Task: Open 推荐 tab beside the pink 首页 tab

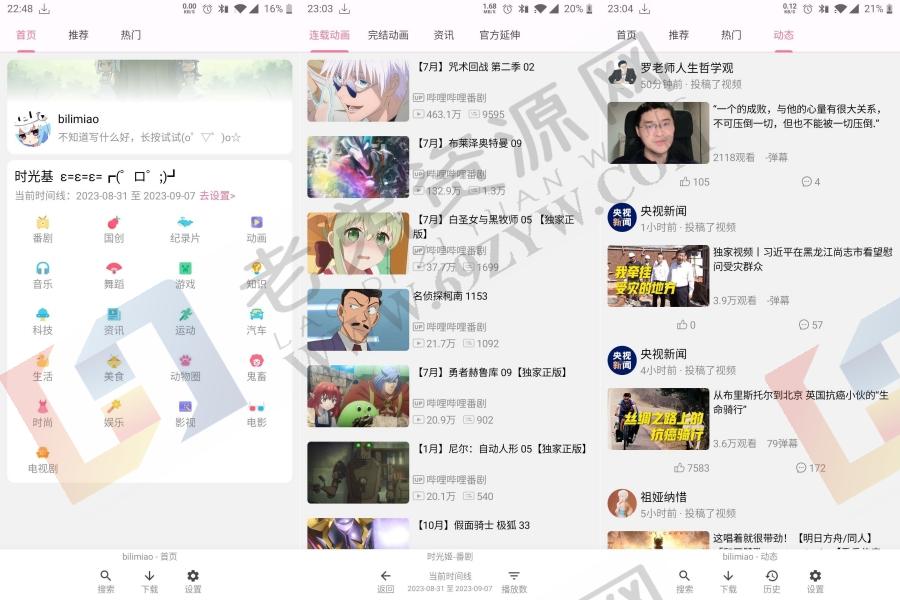Action: pyautogui.click(x=79, y=35)
